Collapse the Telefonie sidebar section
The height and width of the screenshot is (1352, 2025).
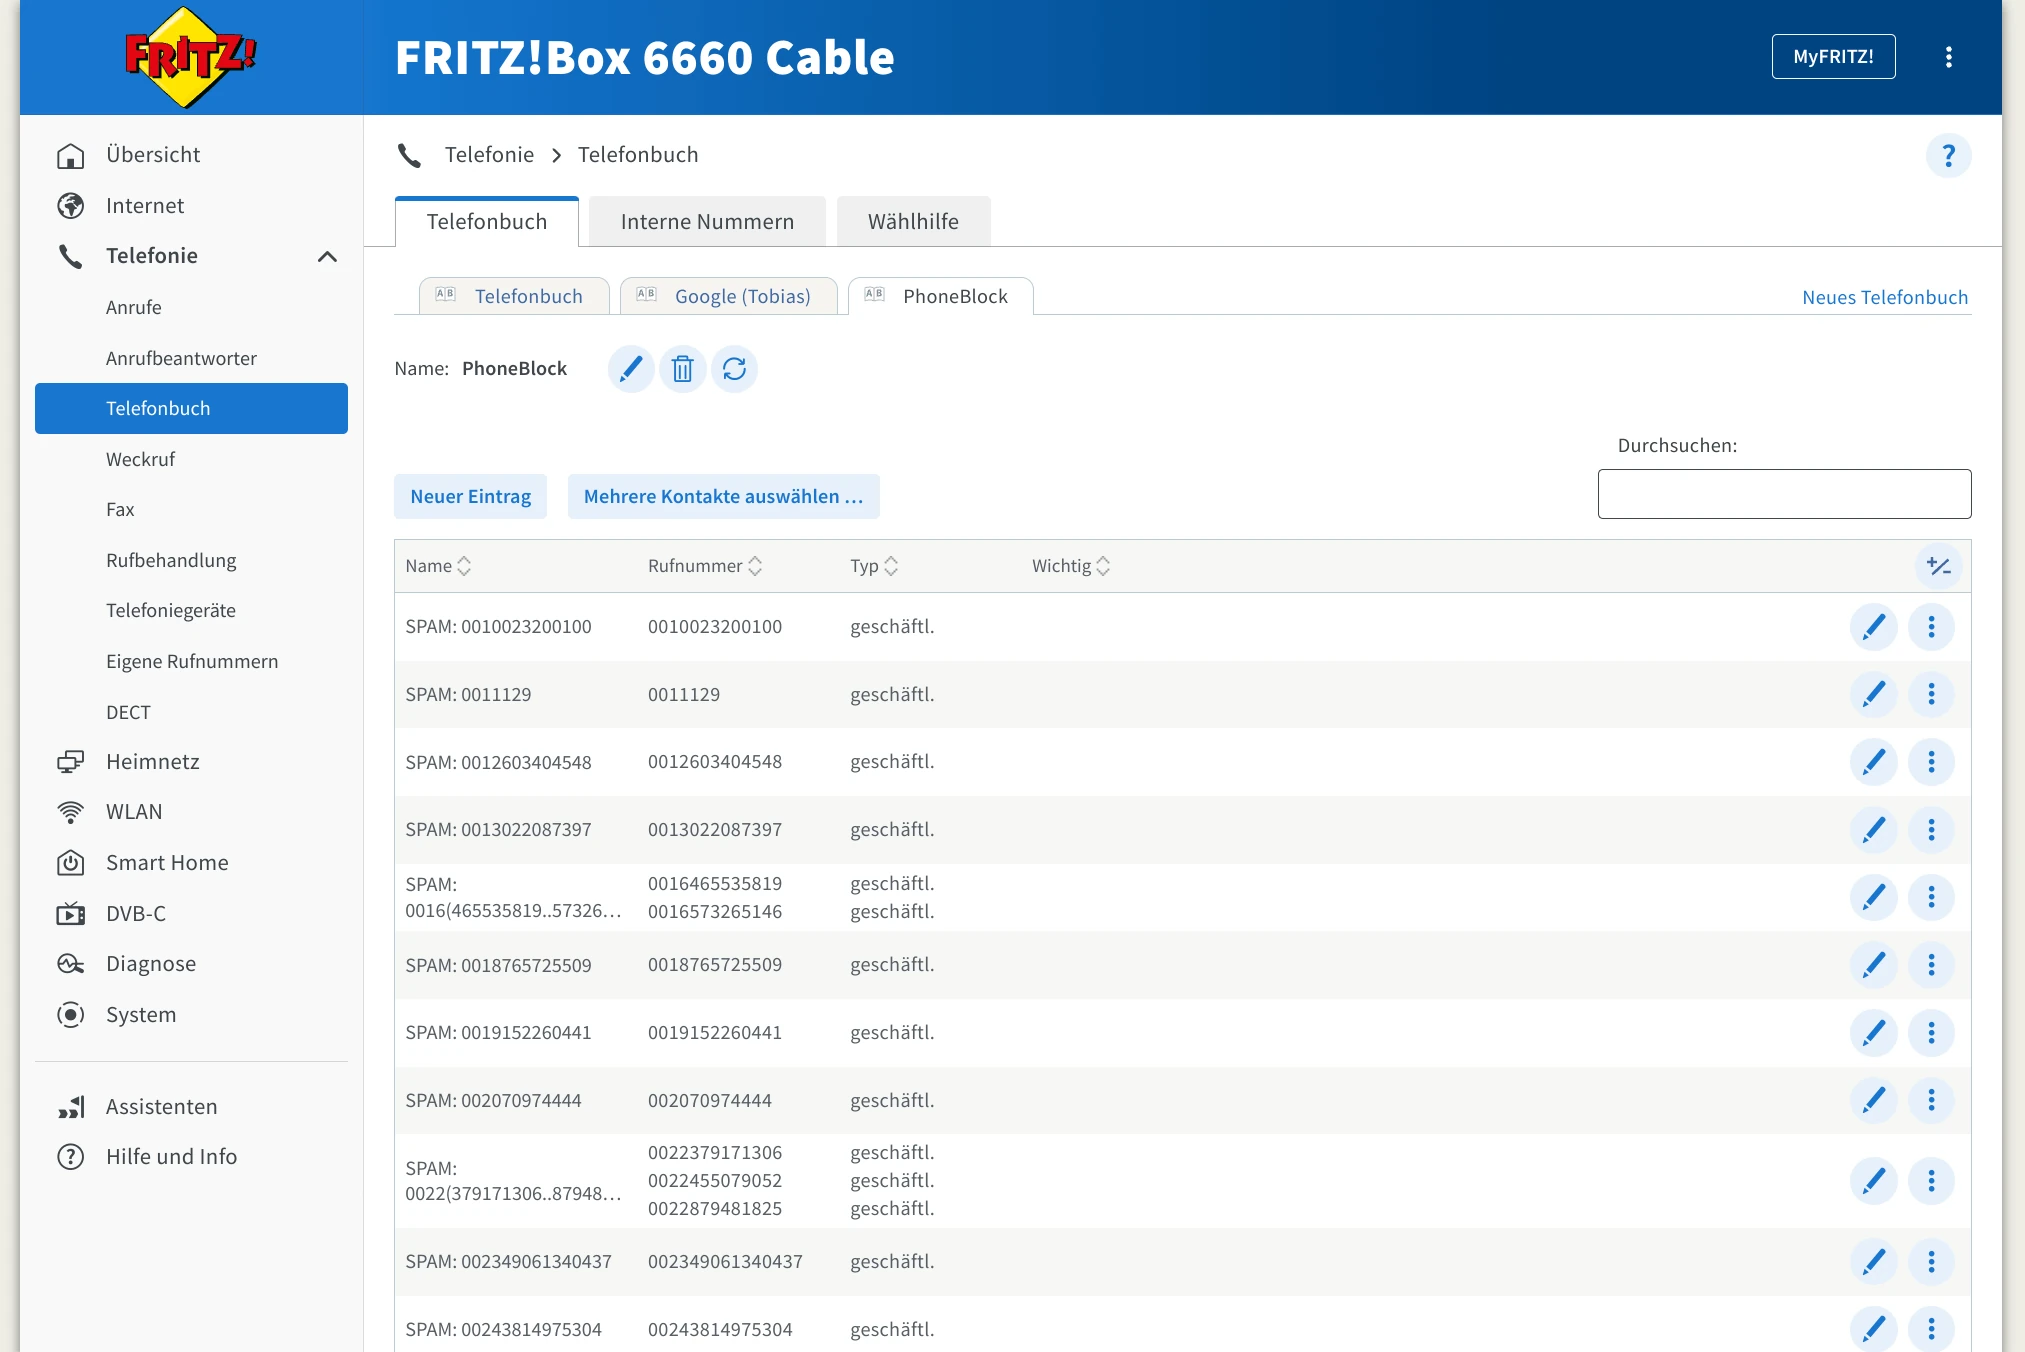[327, 257]
